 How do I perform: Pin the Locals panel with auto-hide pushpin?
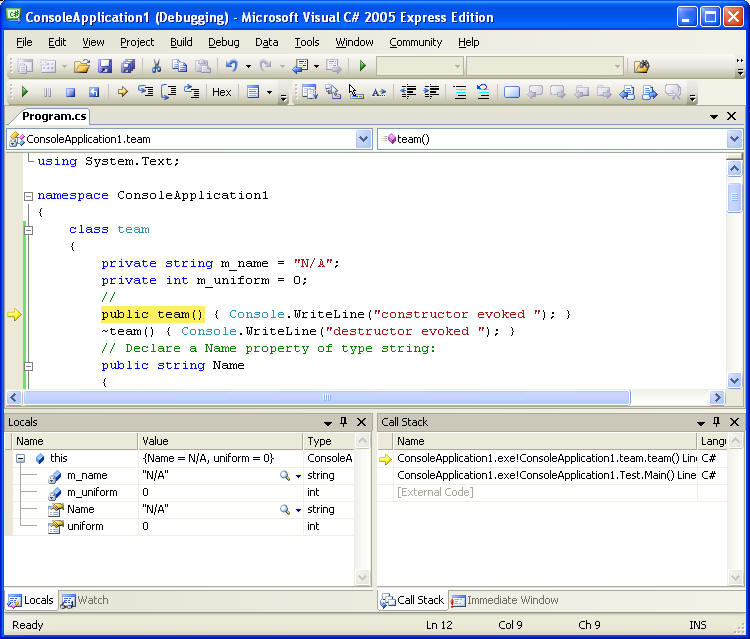(x=343, y=422)
